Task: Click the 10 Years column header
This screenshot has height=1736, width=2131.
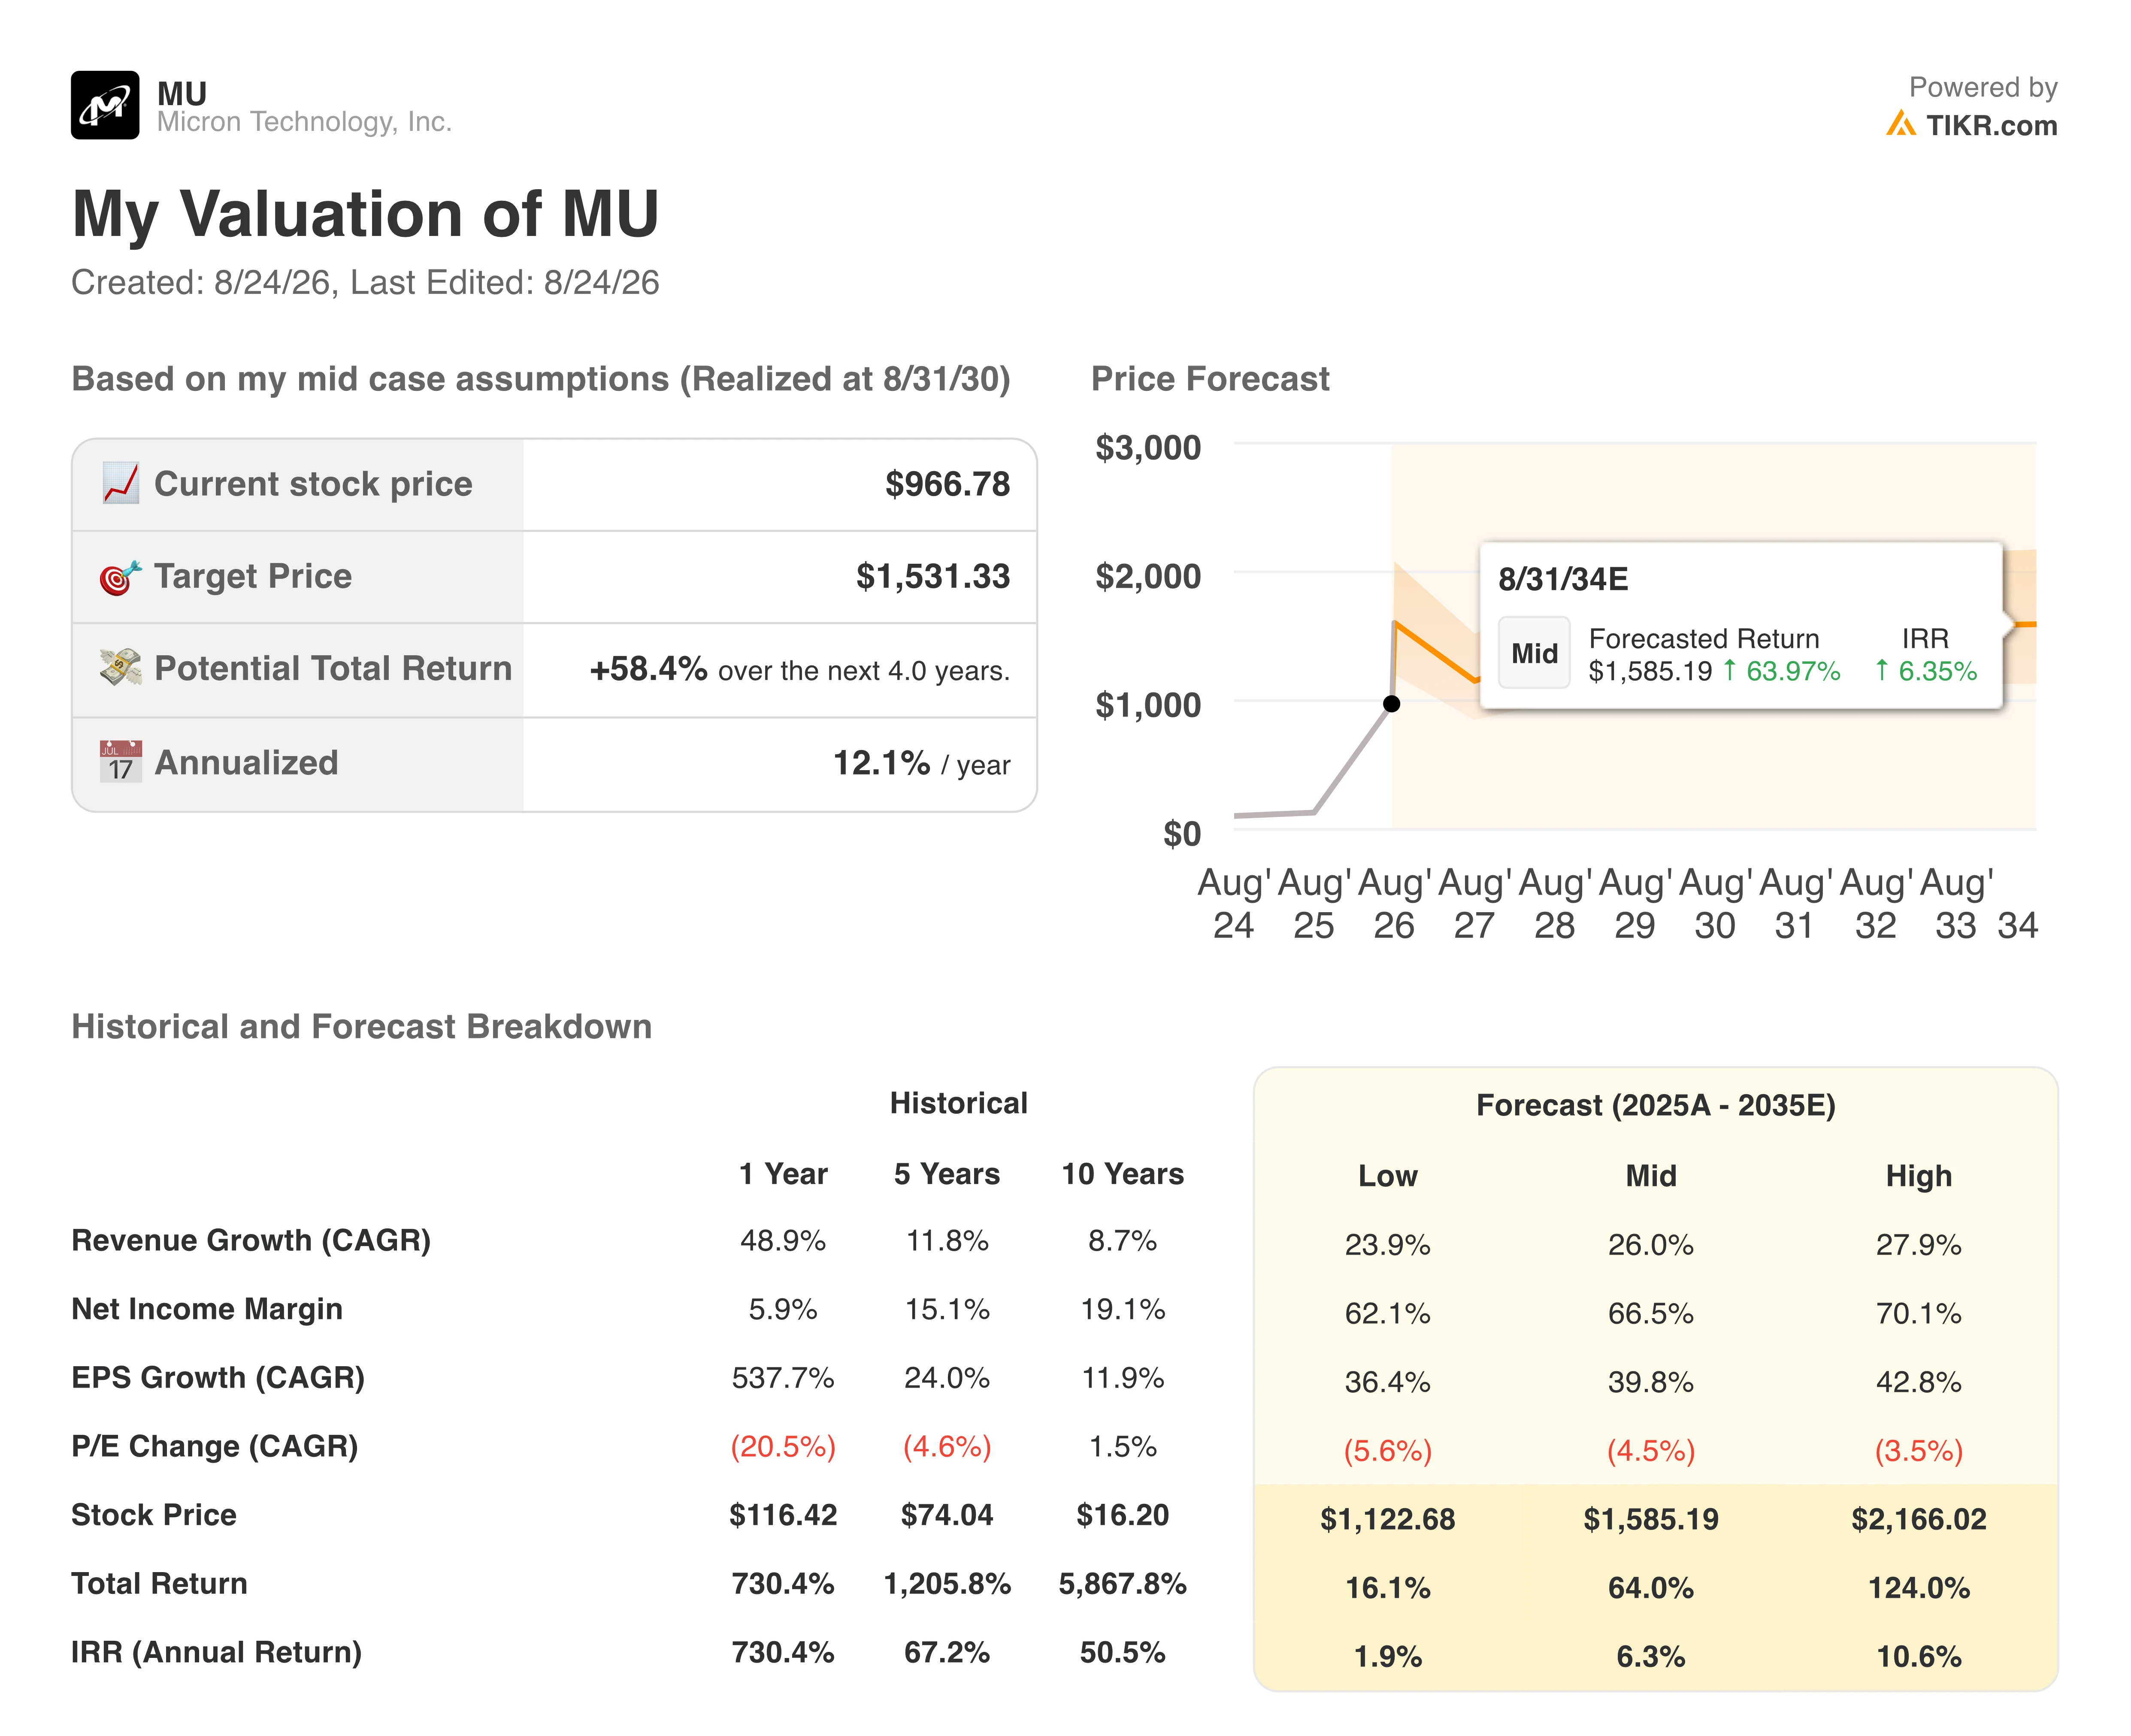Action: 1122,1174
